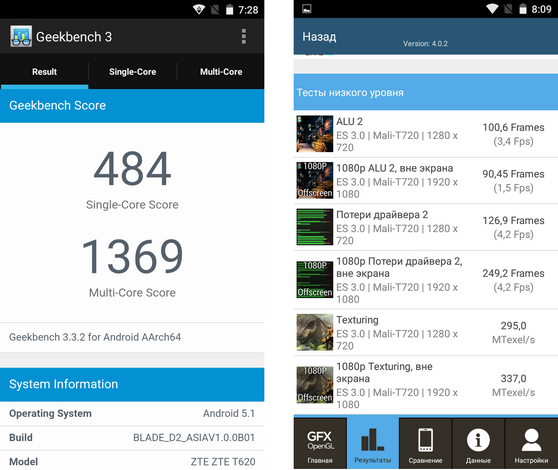Tap the Texturing test thumbnail
The image size is (558, 470).
(315, 332)
